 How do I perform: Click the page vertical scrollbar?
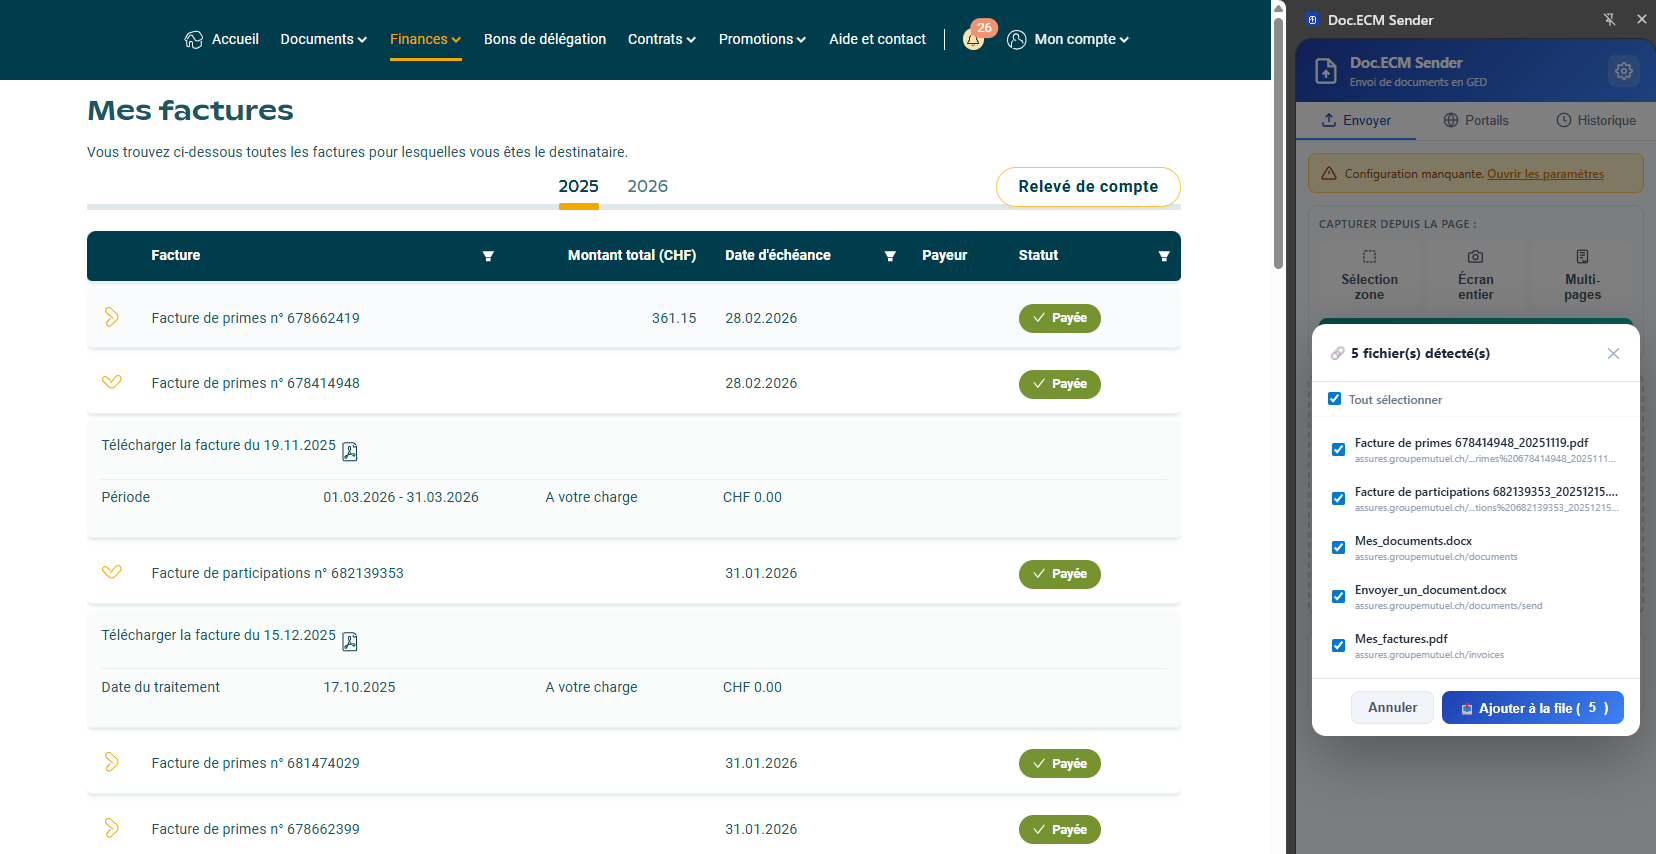coord(1278,140)
